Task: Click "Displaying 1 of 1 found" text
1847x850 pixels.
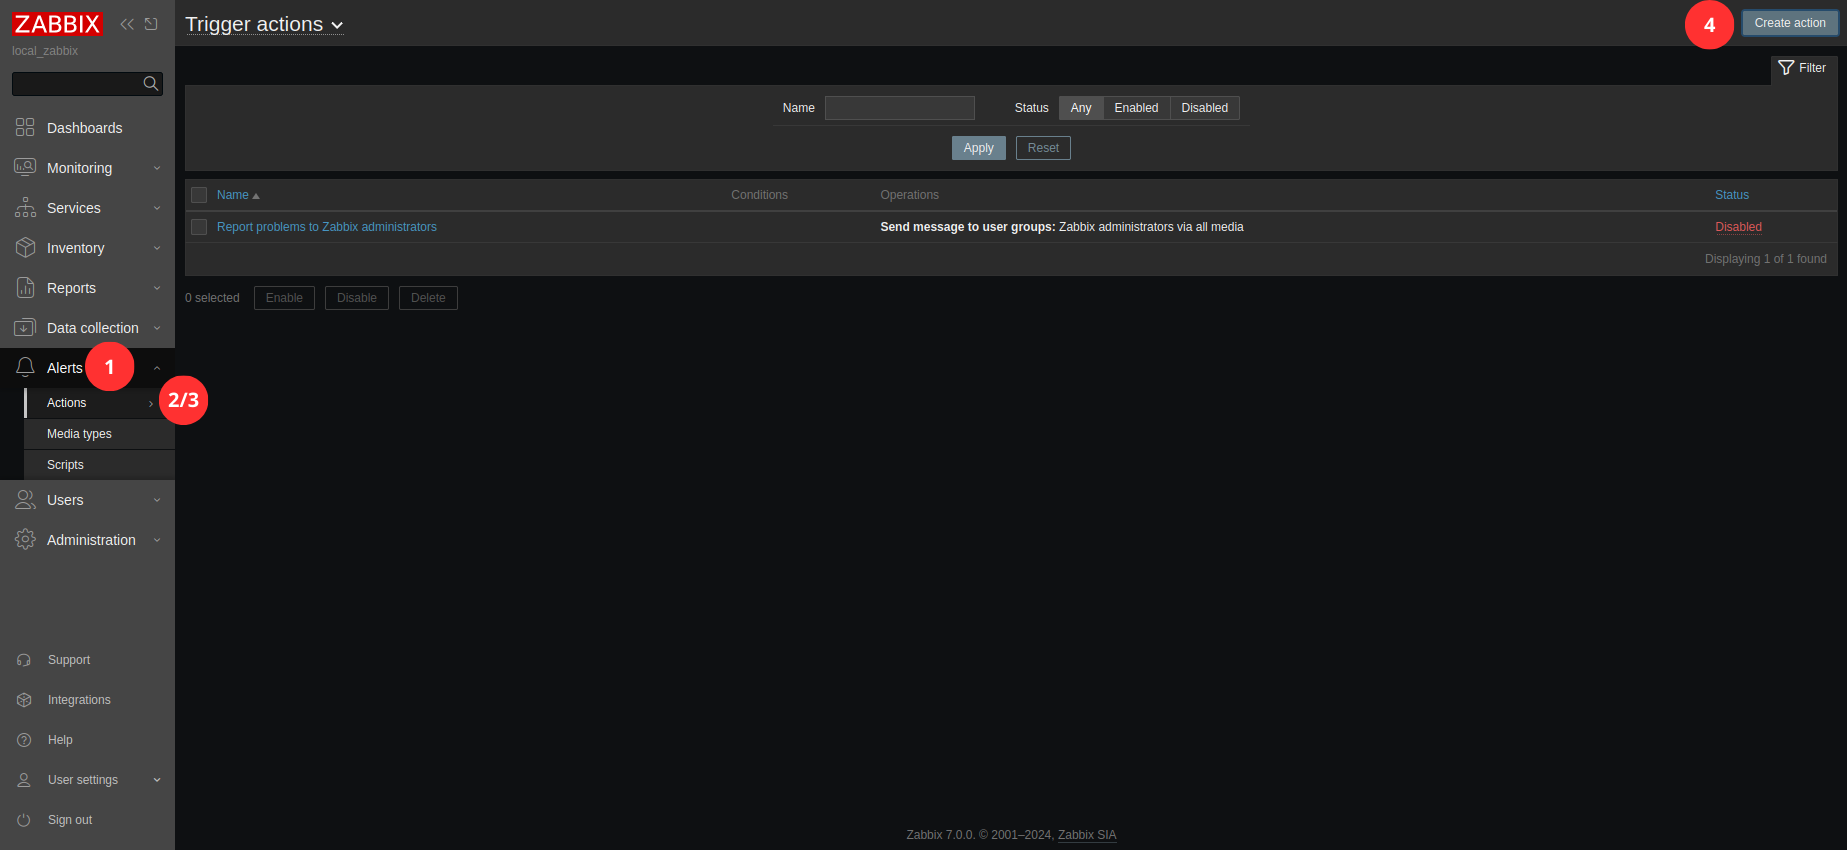Action: (1765, 259)
